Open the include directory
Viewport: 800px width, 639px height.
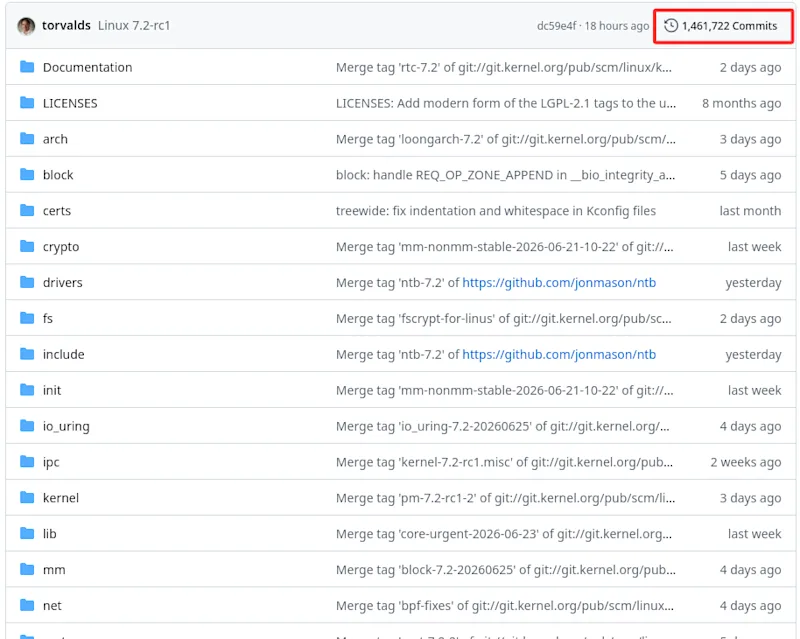[x=63, y=354]
